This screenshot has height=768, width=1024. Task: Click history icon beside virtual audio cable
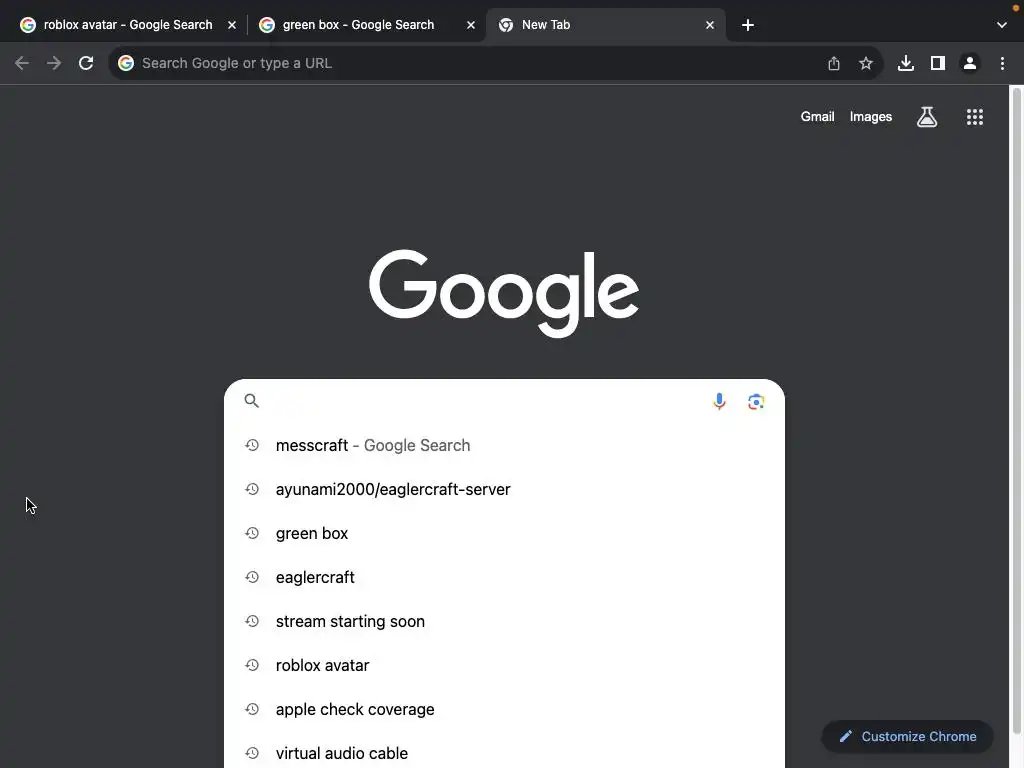(x=252, y=753)
